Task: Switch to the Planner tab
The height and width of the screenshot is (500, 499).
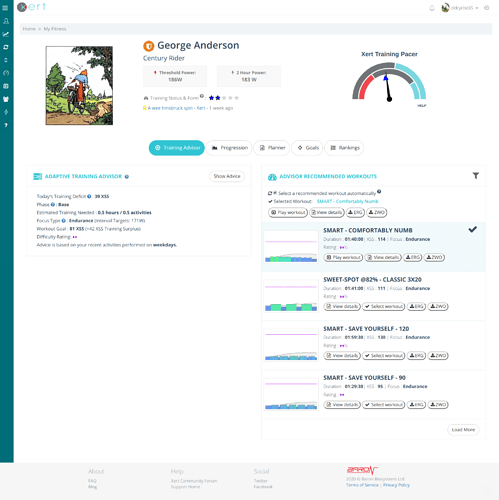Action: click(x=272, y=148)
